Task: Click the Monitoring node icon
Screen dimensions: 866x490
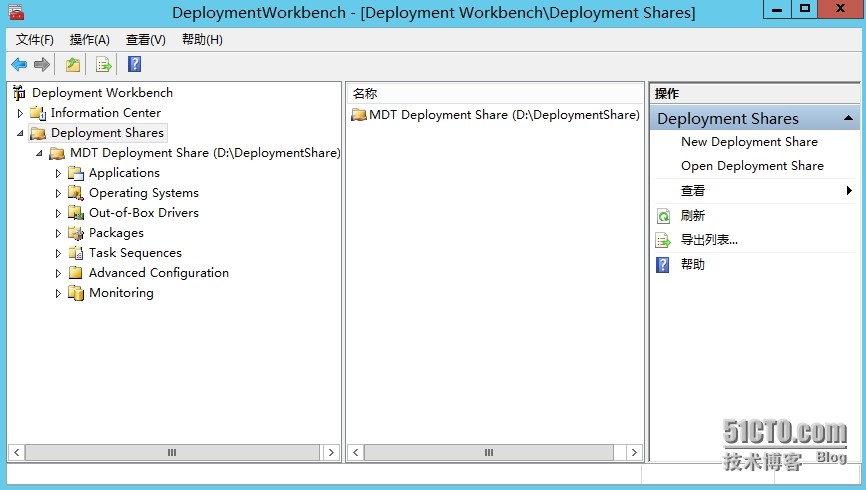Action: [76, 293]
